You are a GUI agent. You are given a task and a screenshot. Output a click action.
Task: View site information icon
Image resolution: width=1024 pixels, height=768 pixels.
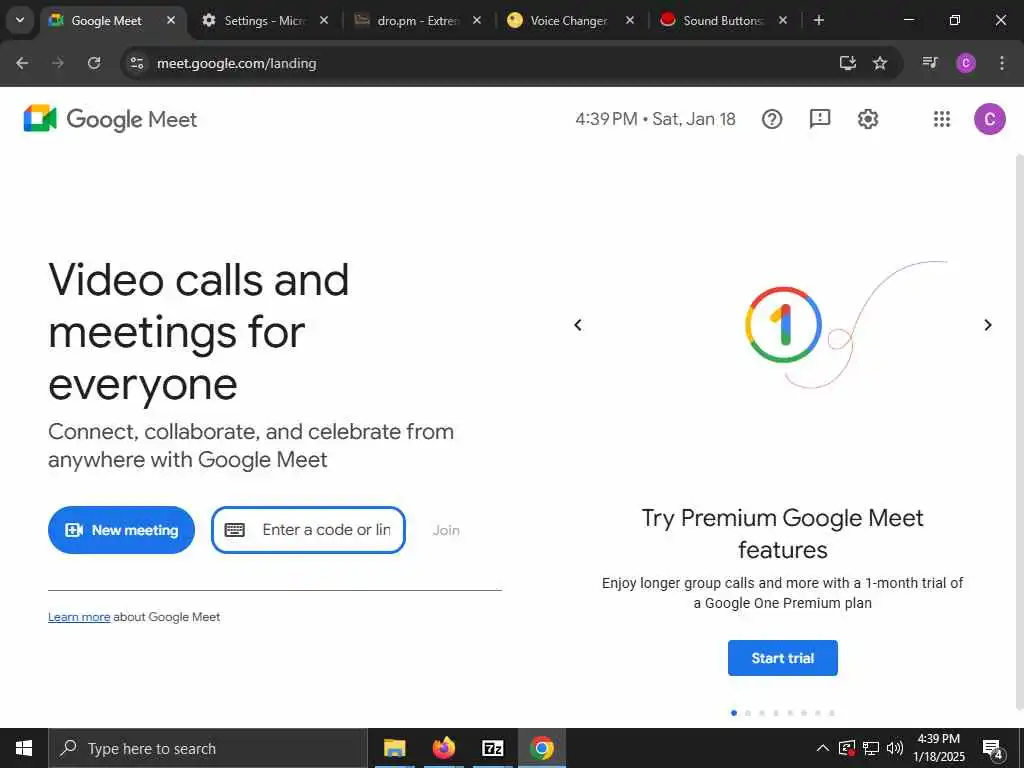[136, 63]
